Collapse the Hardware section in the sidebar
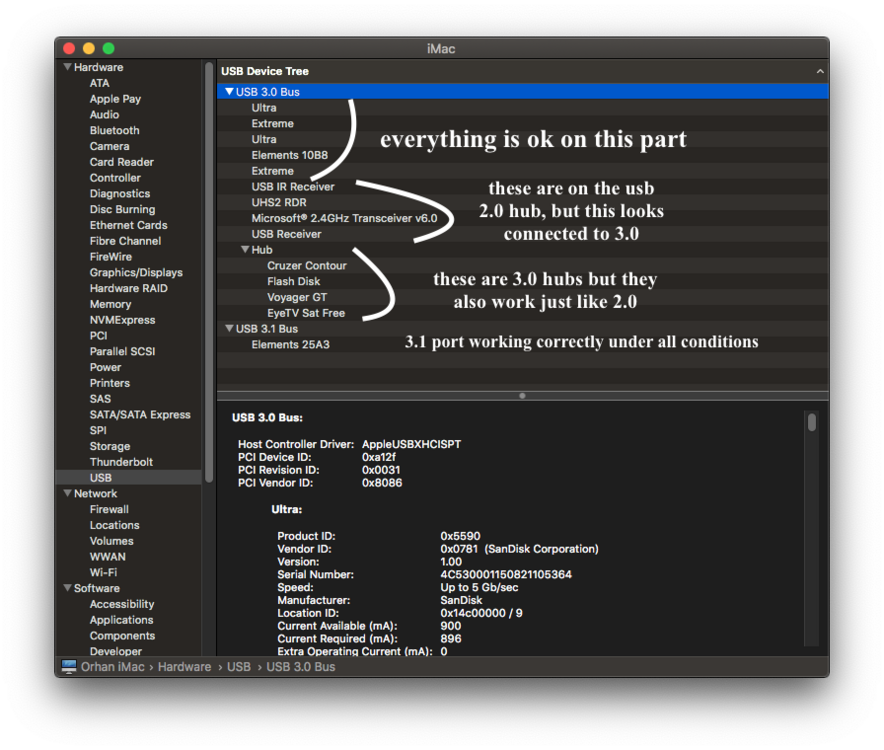 click(66, 67)
